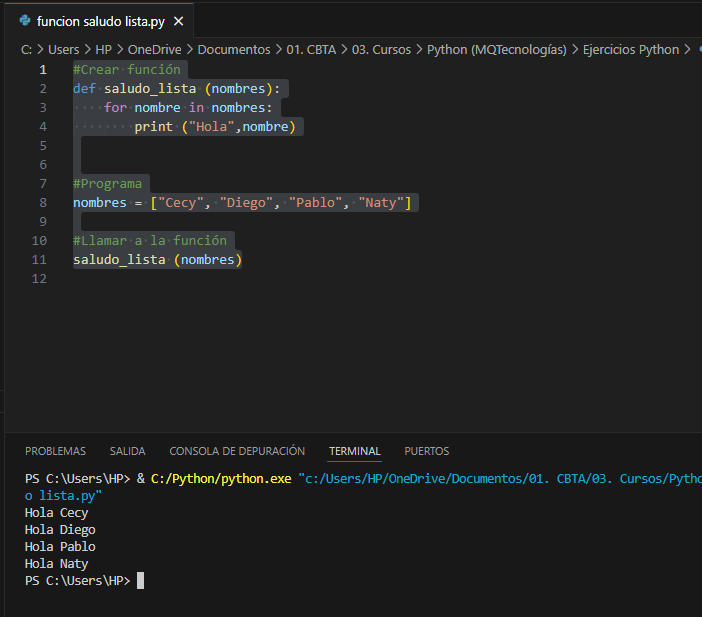
Task: Click the HP breadcrumb segment
Action: (103, 49)
